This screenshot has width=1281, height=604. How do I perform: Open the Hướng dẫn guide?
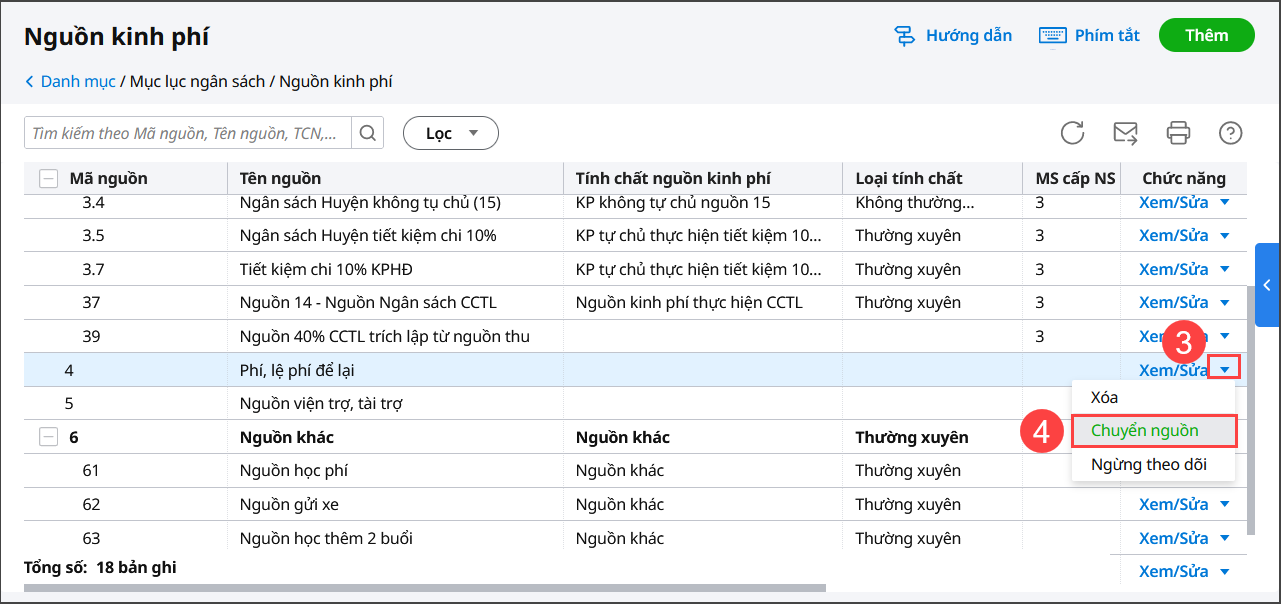(953, 36)
